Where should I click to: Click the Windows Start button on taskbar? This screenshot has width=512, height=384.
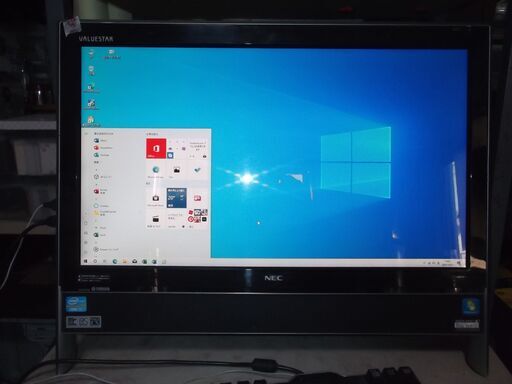[85, 262]
